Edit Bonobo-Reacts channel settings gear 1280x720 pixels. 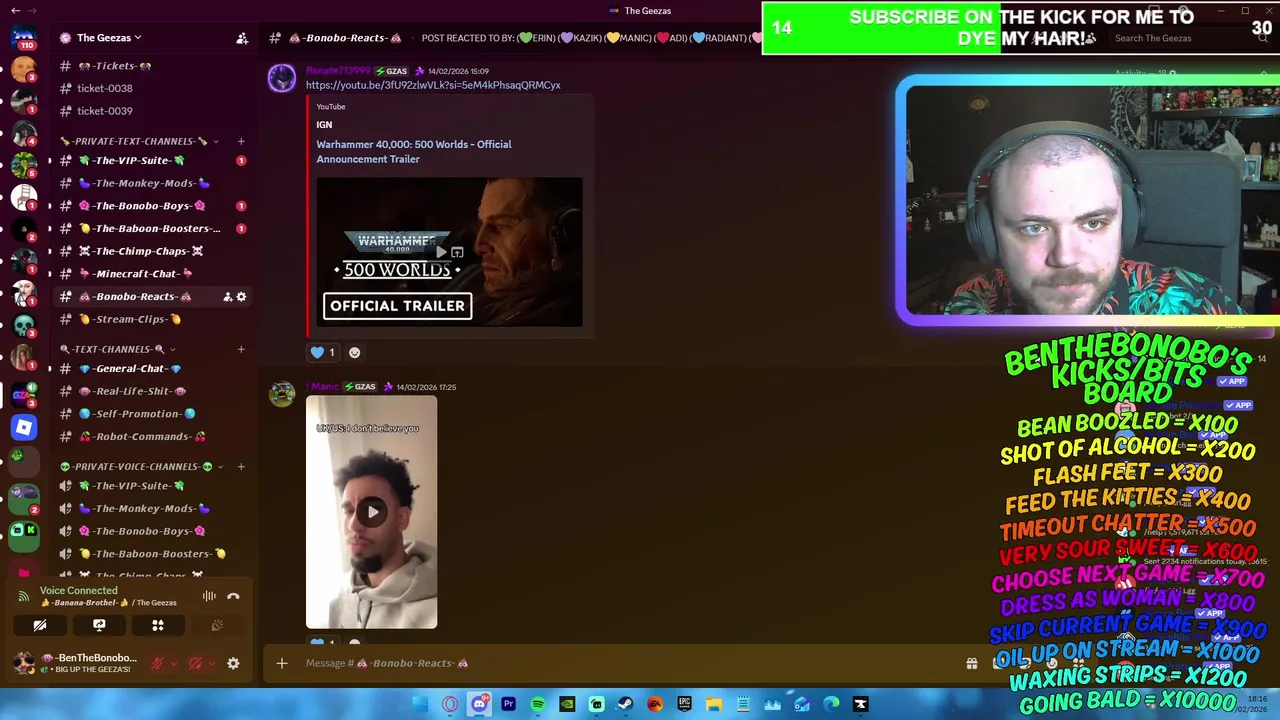(241, 297)
